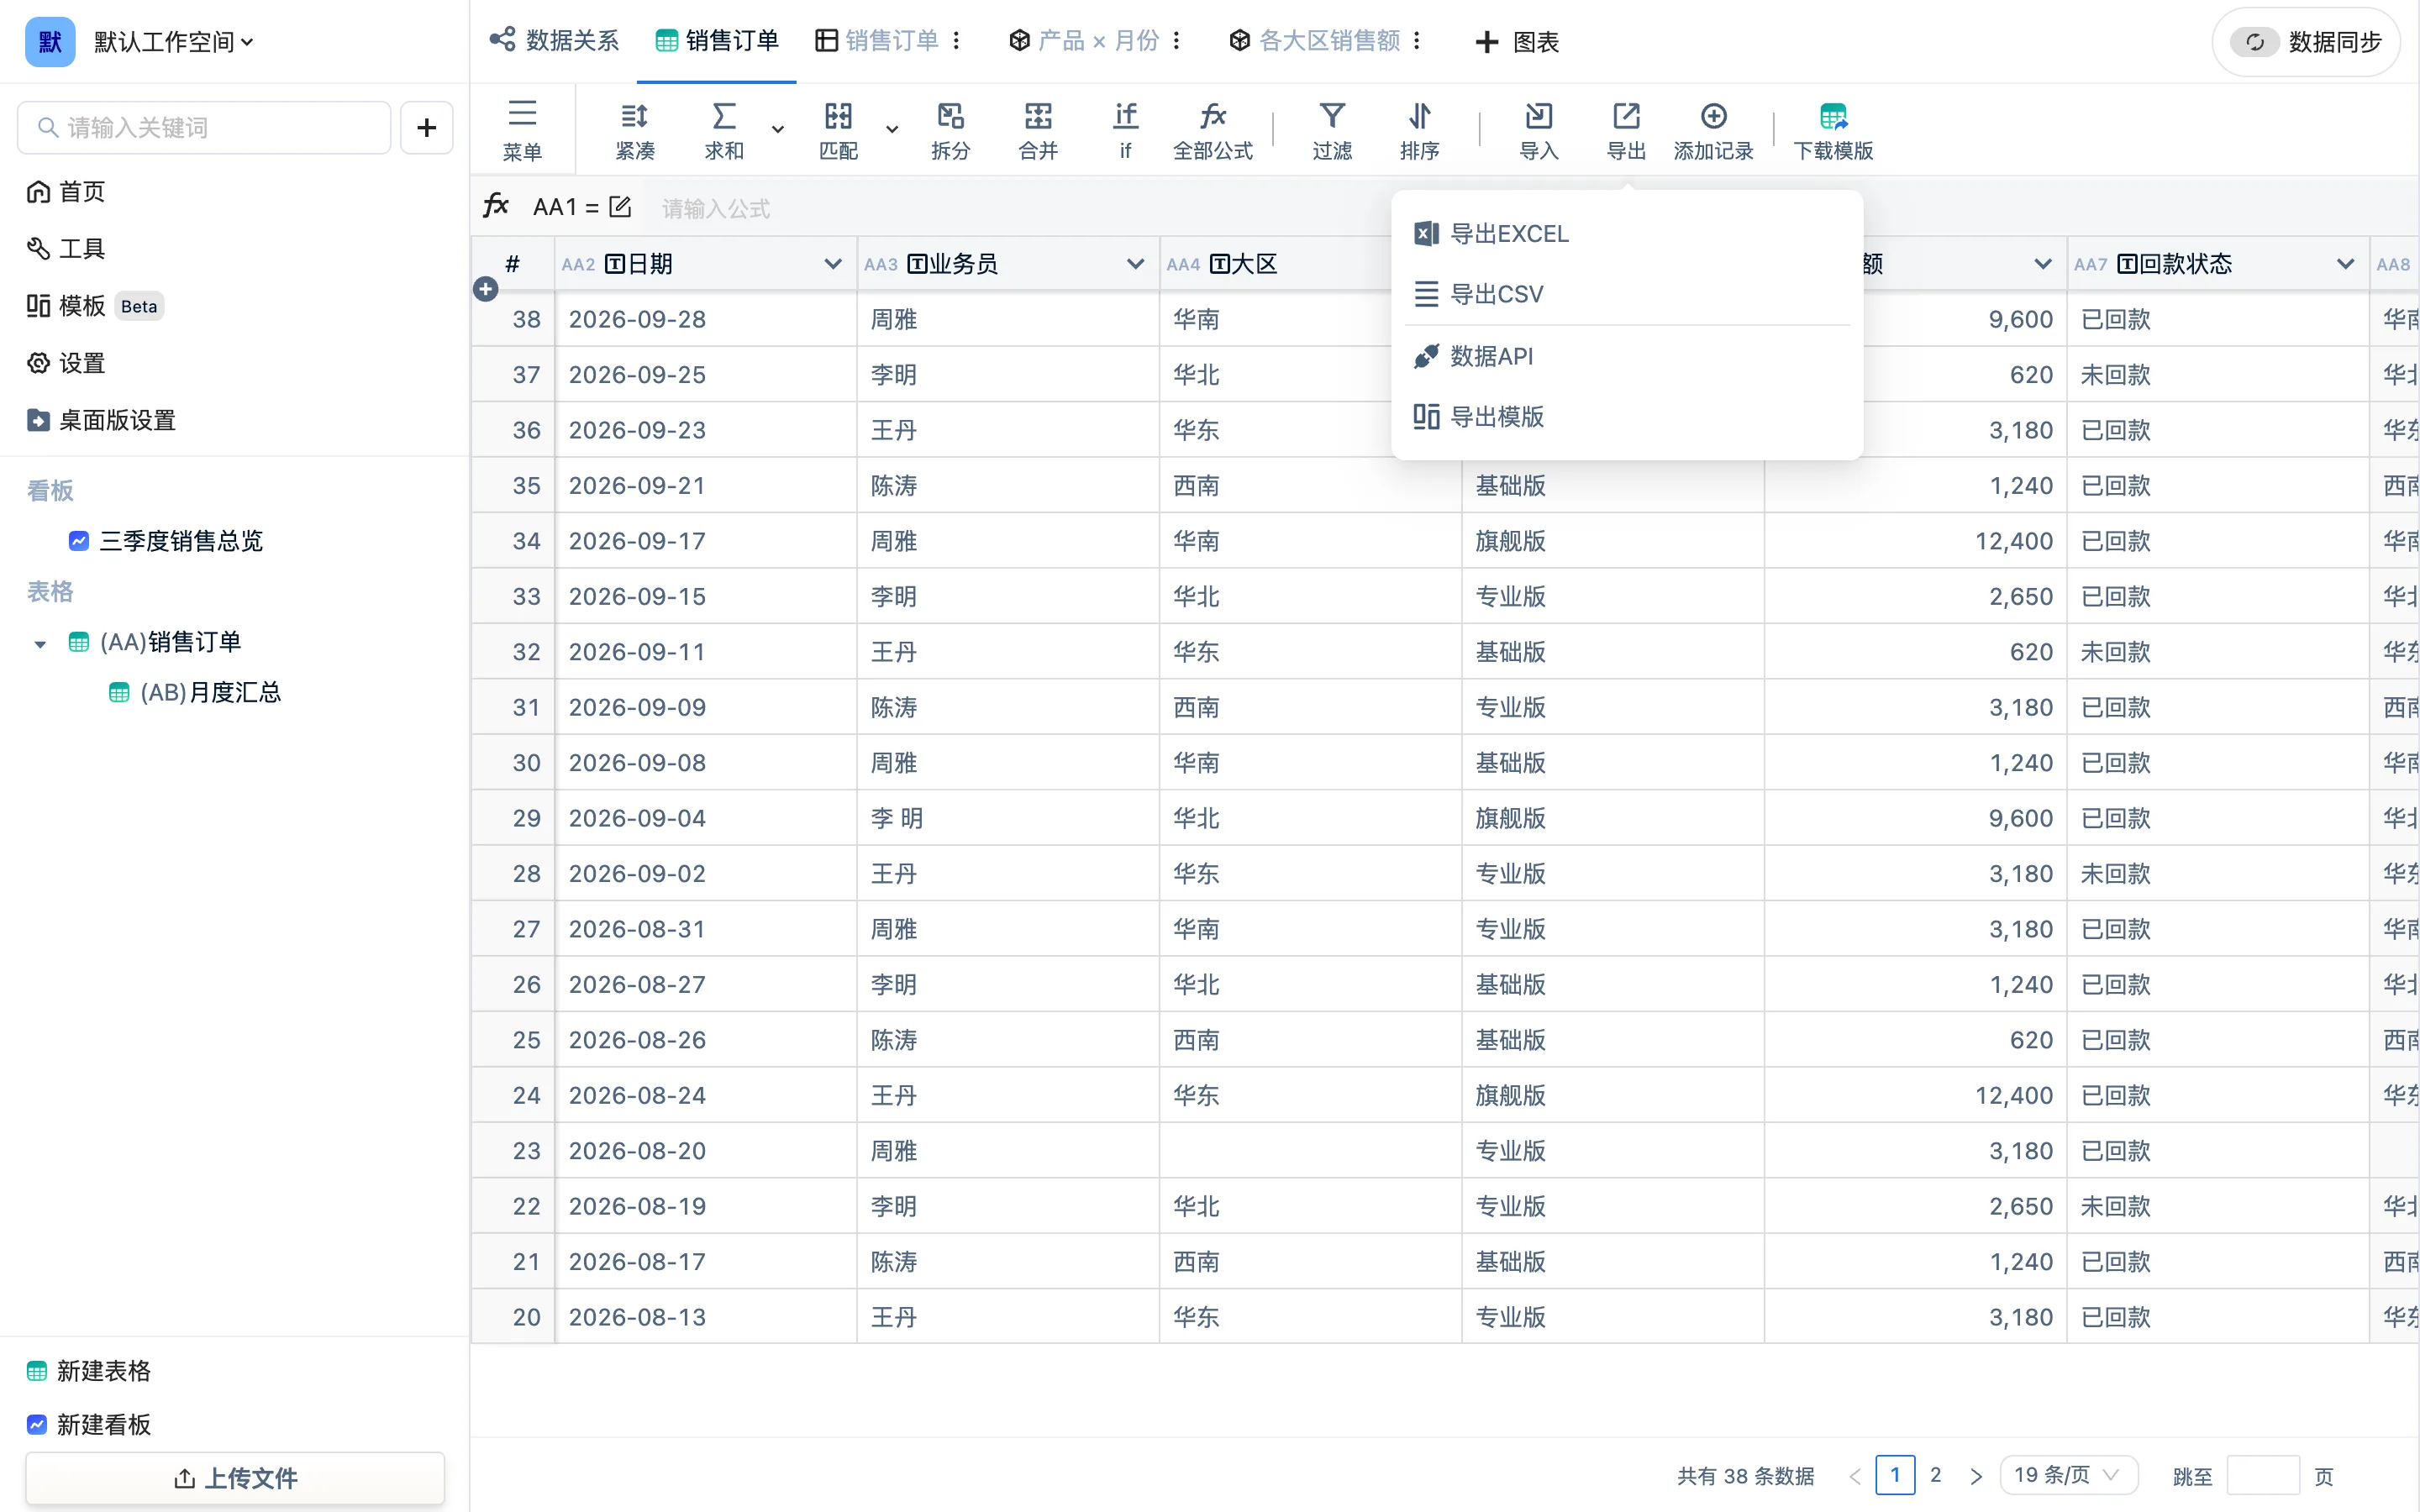This screenshot has height=1512, width=2420.
Task: Click the 过滤 filter funnel icon
Action: 1332,116
